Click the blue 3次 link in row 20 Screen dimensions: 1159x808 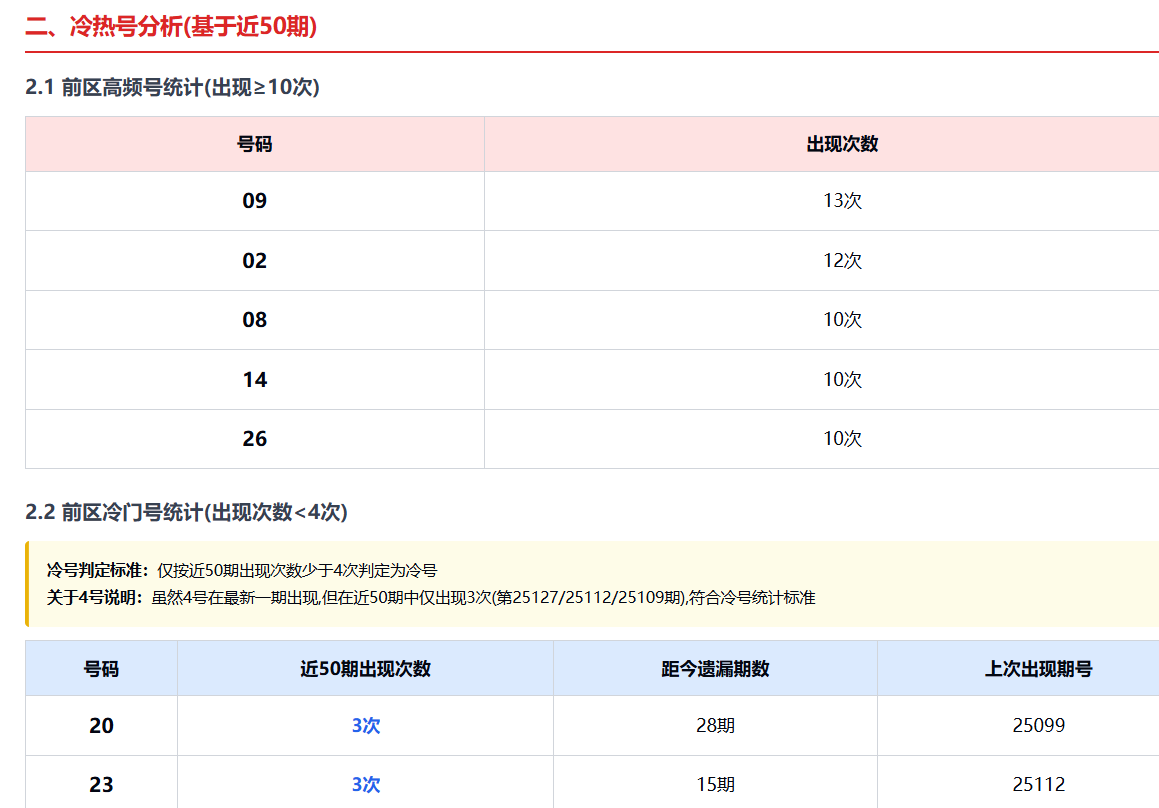tap(365, 726)
